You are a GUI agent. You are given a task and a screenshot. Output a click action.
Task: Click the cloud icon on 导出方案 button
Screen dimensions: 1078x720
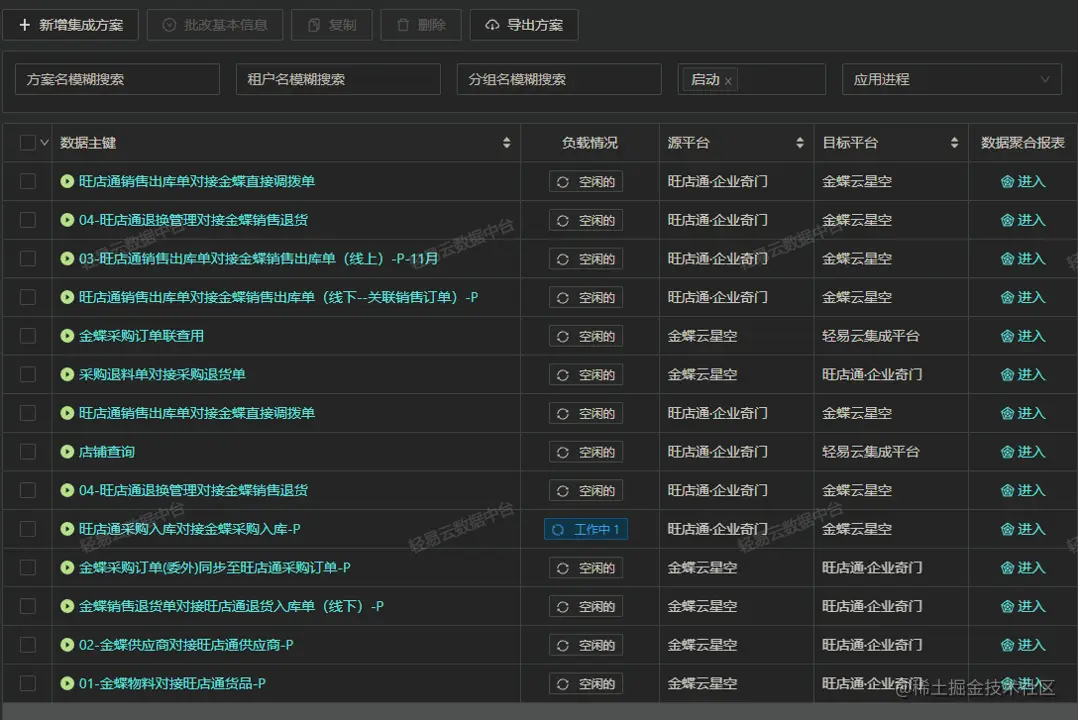pos(494,25)
